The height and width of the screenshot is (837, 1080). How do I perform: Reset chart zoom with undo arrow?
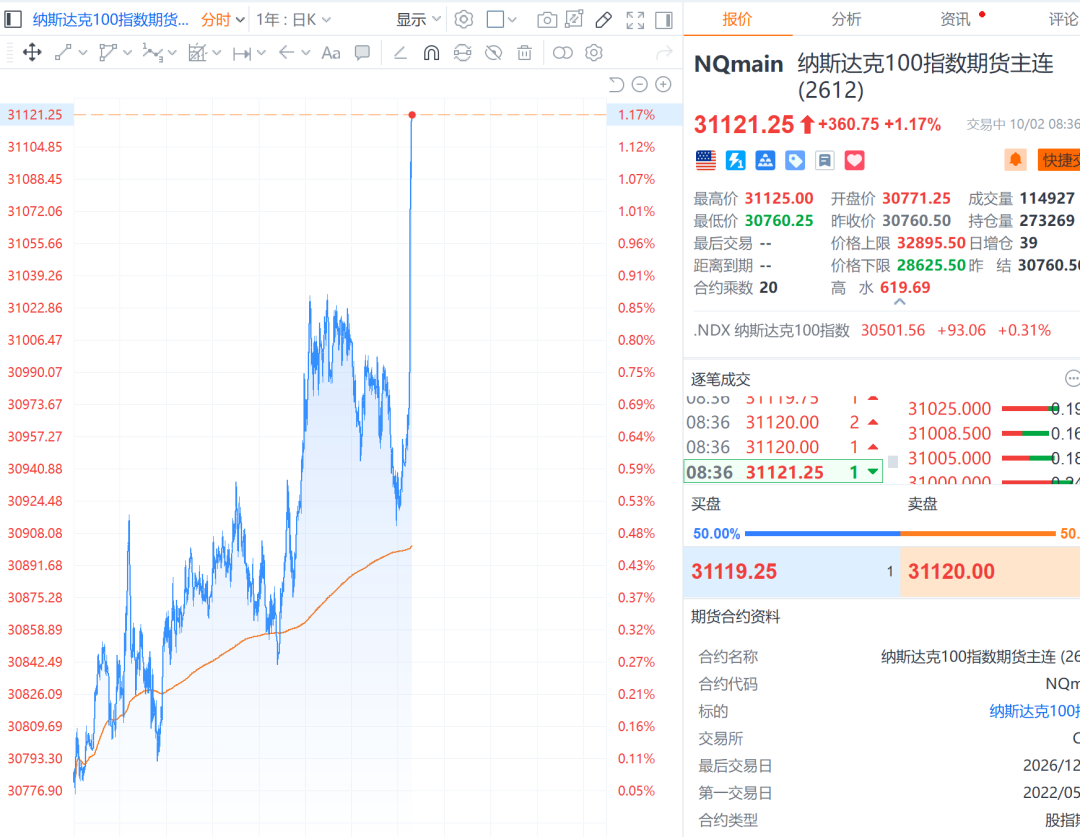tap(616, 84)
